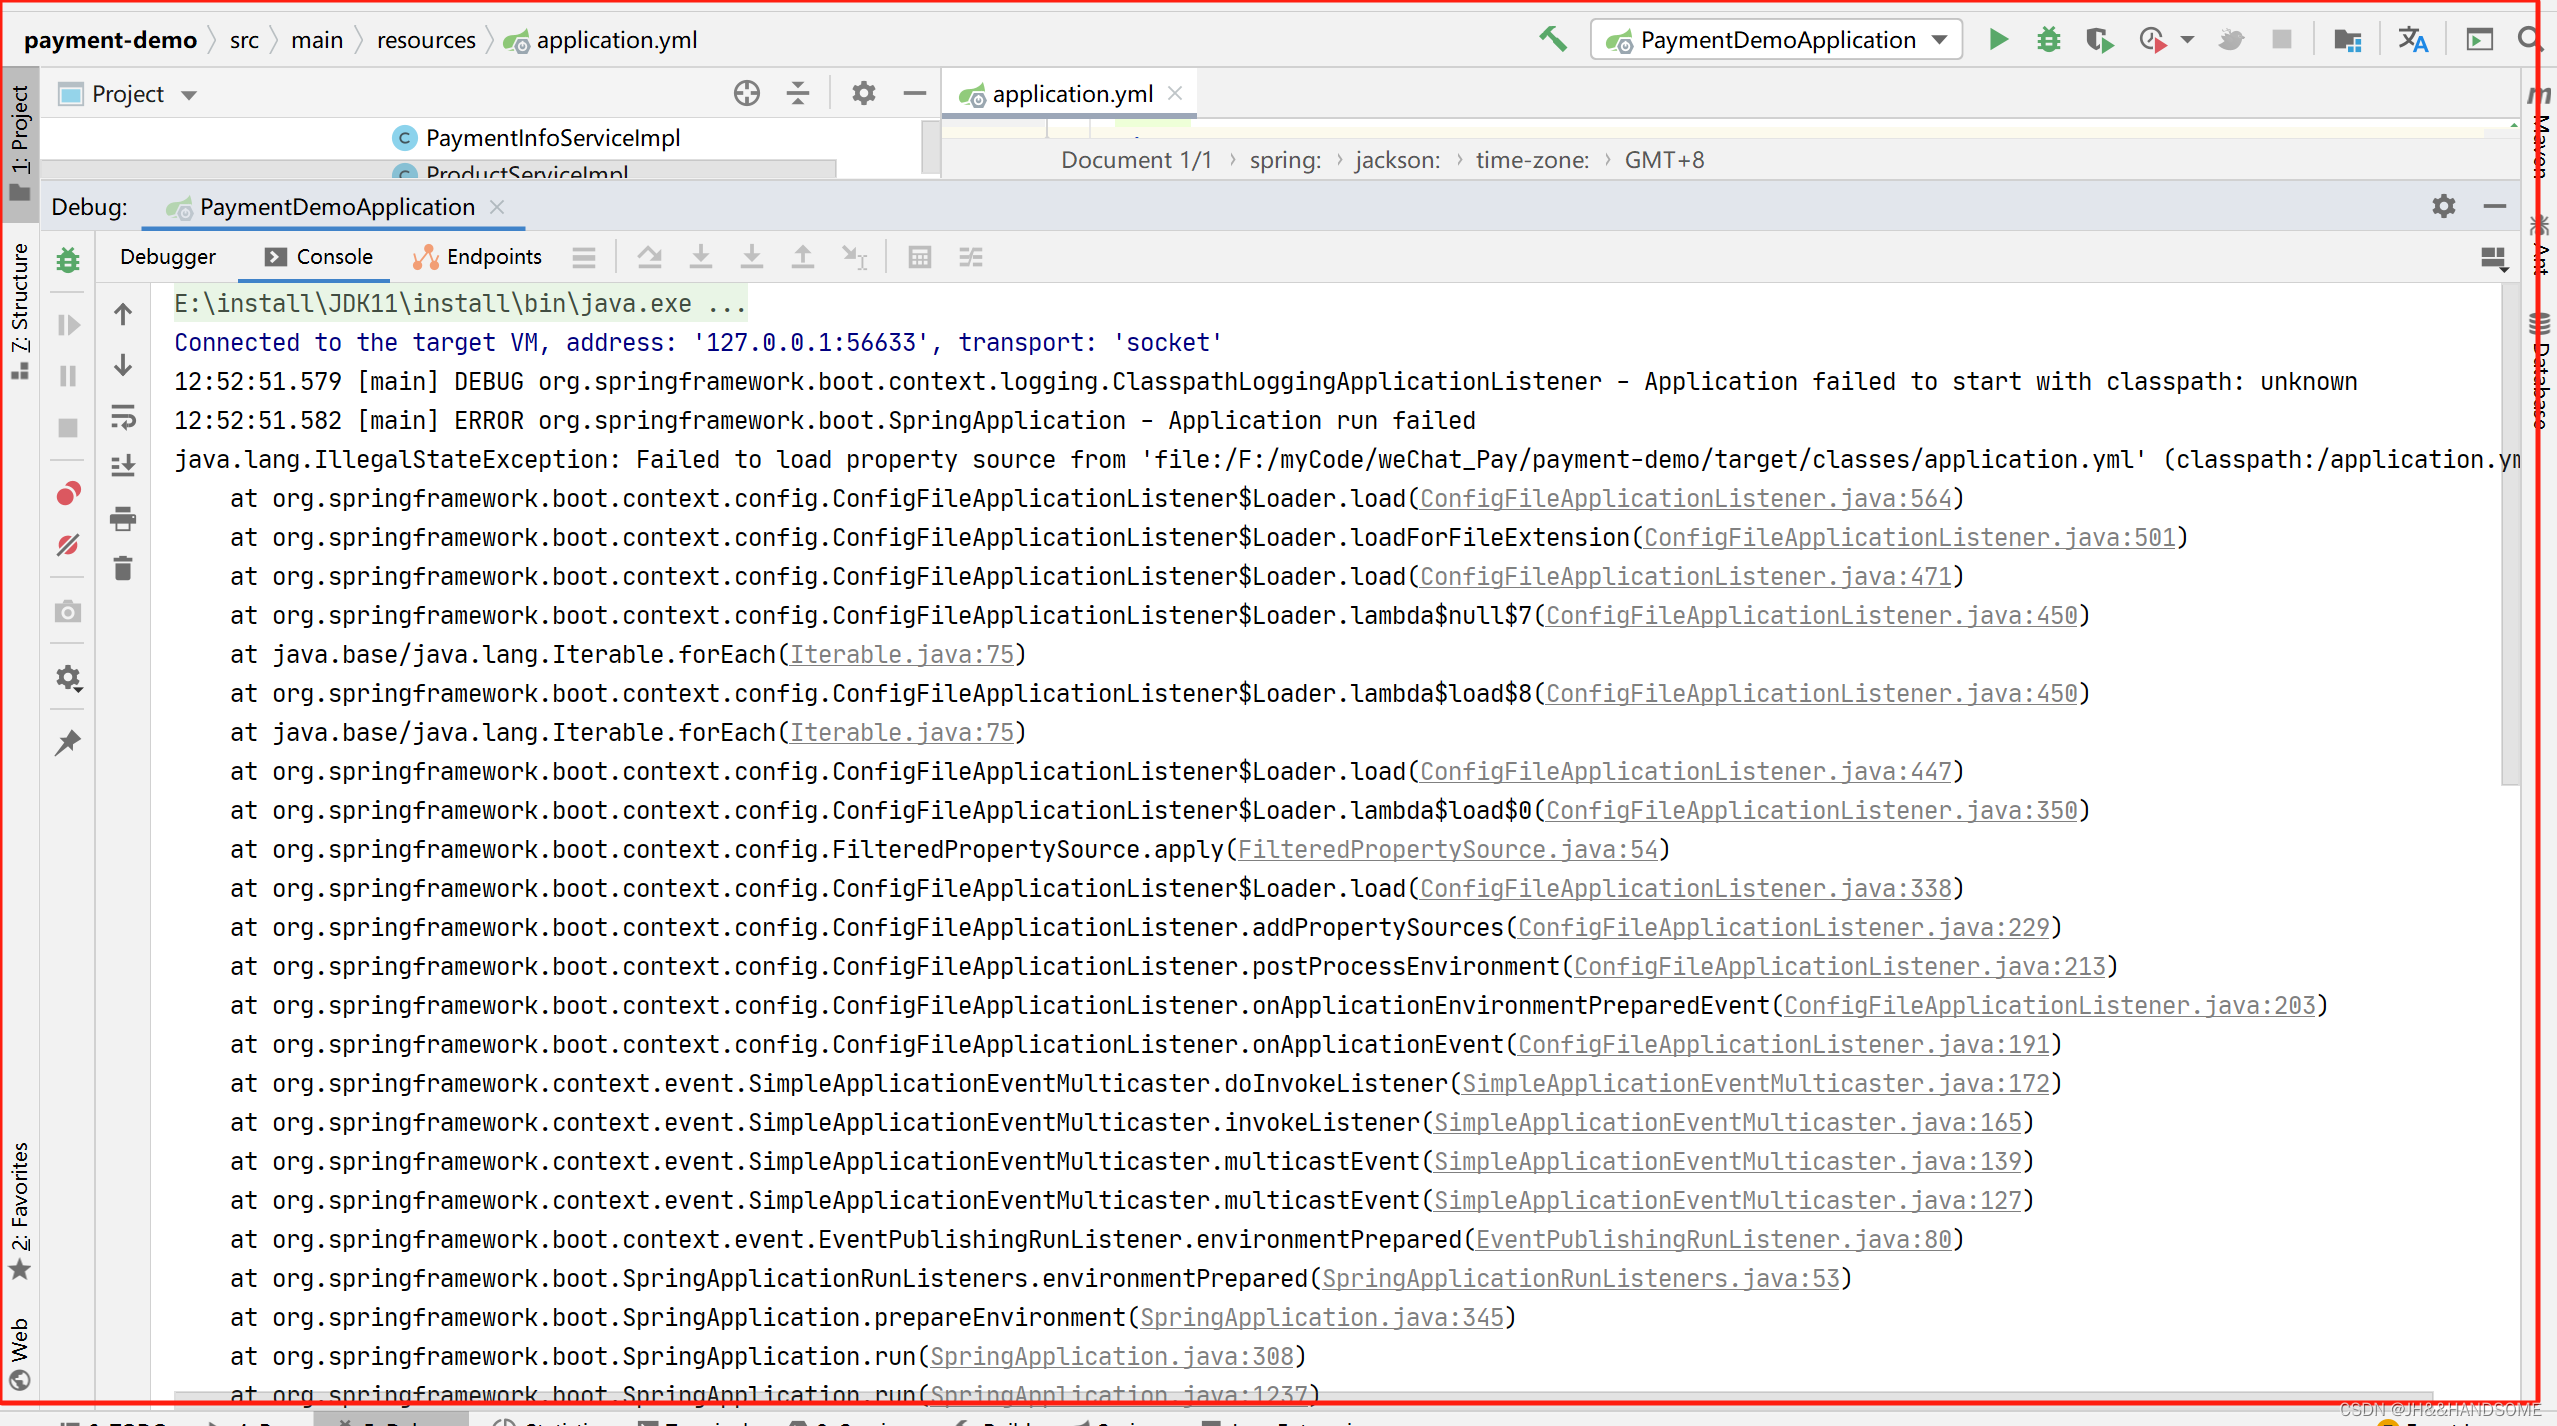Start debugging with the bug icon

tap(2048, 40)
